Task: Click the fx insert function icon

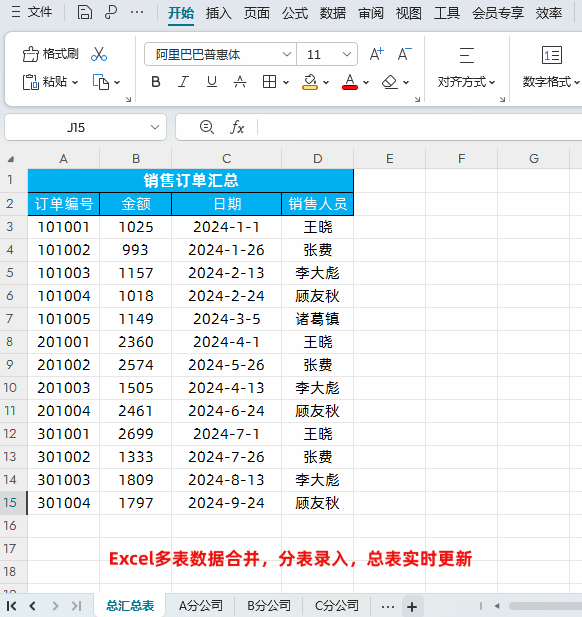Action: (237, 127)
